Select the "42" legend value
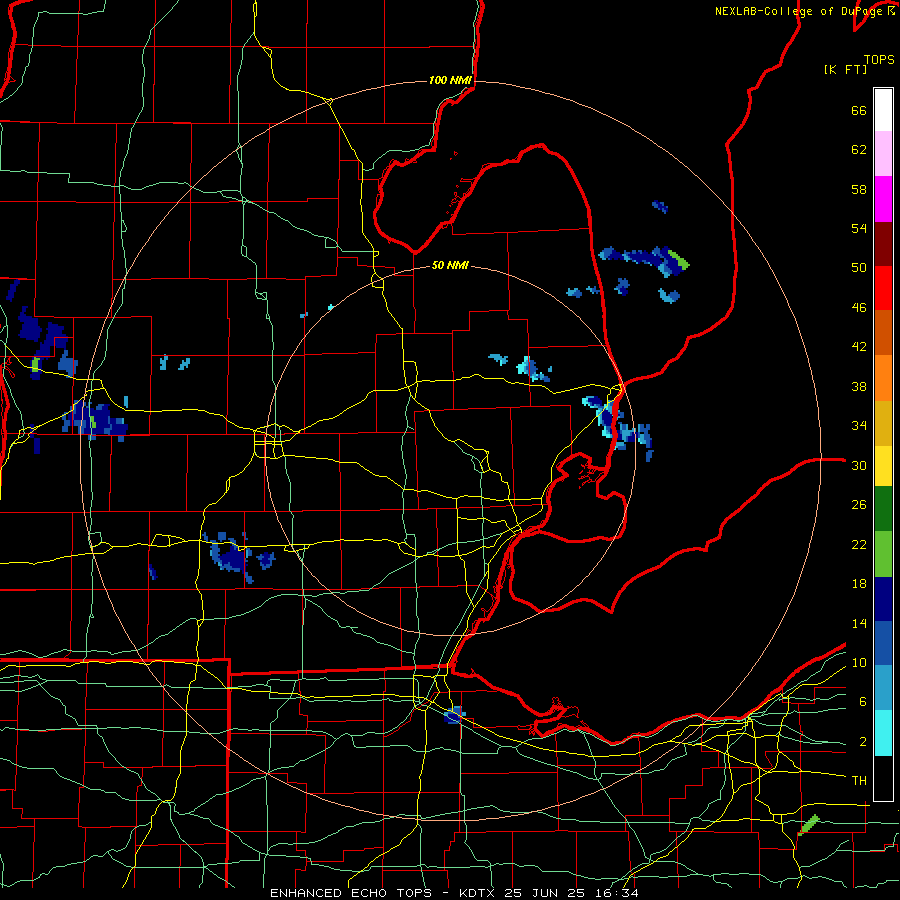The image size is (900, 900). (859, 347)
